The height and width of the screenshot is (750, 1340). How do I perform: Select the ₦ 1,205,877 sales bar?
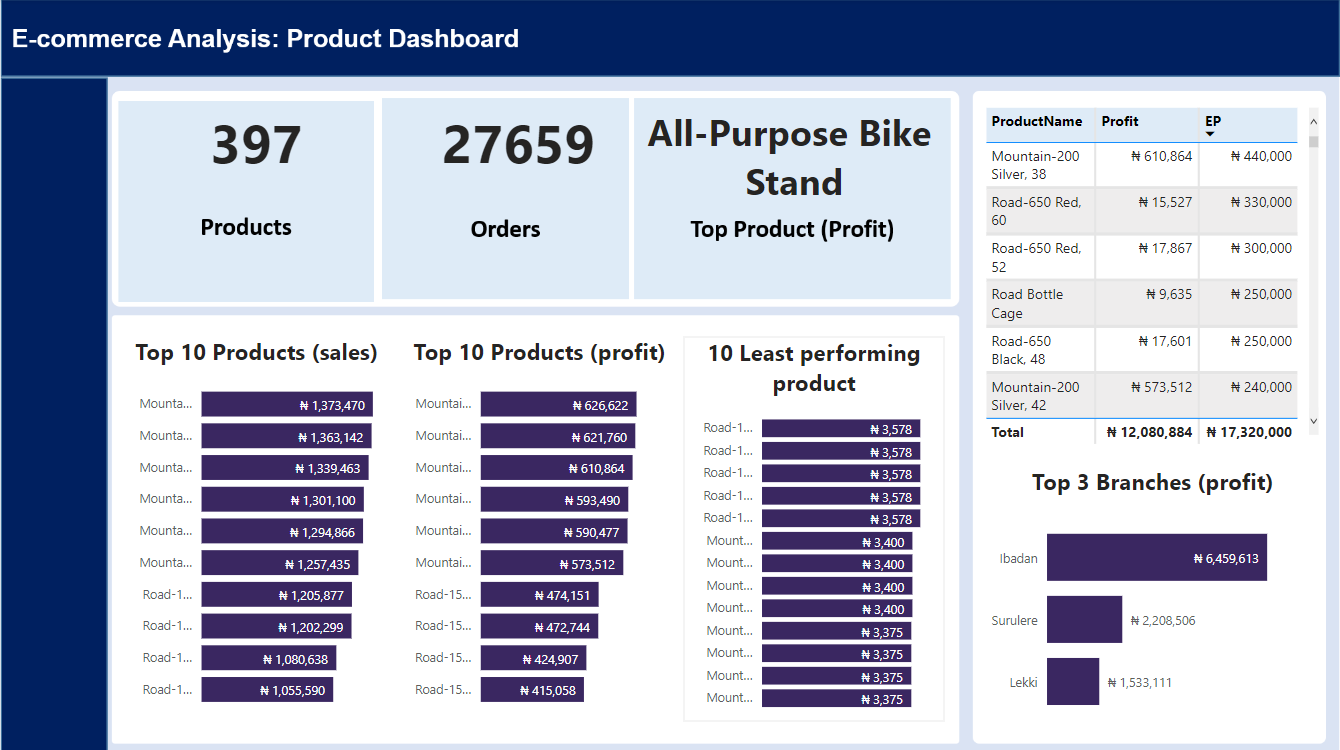(x=276, y=595)
